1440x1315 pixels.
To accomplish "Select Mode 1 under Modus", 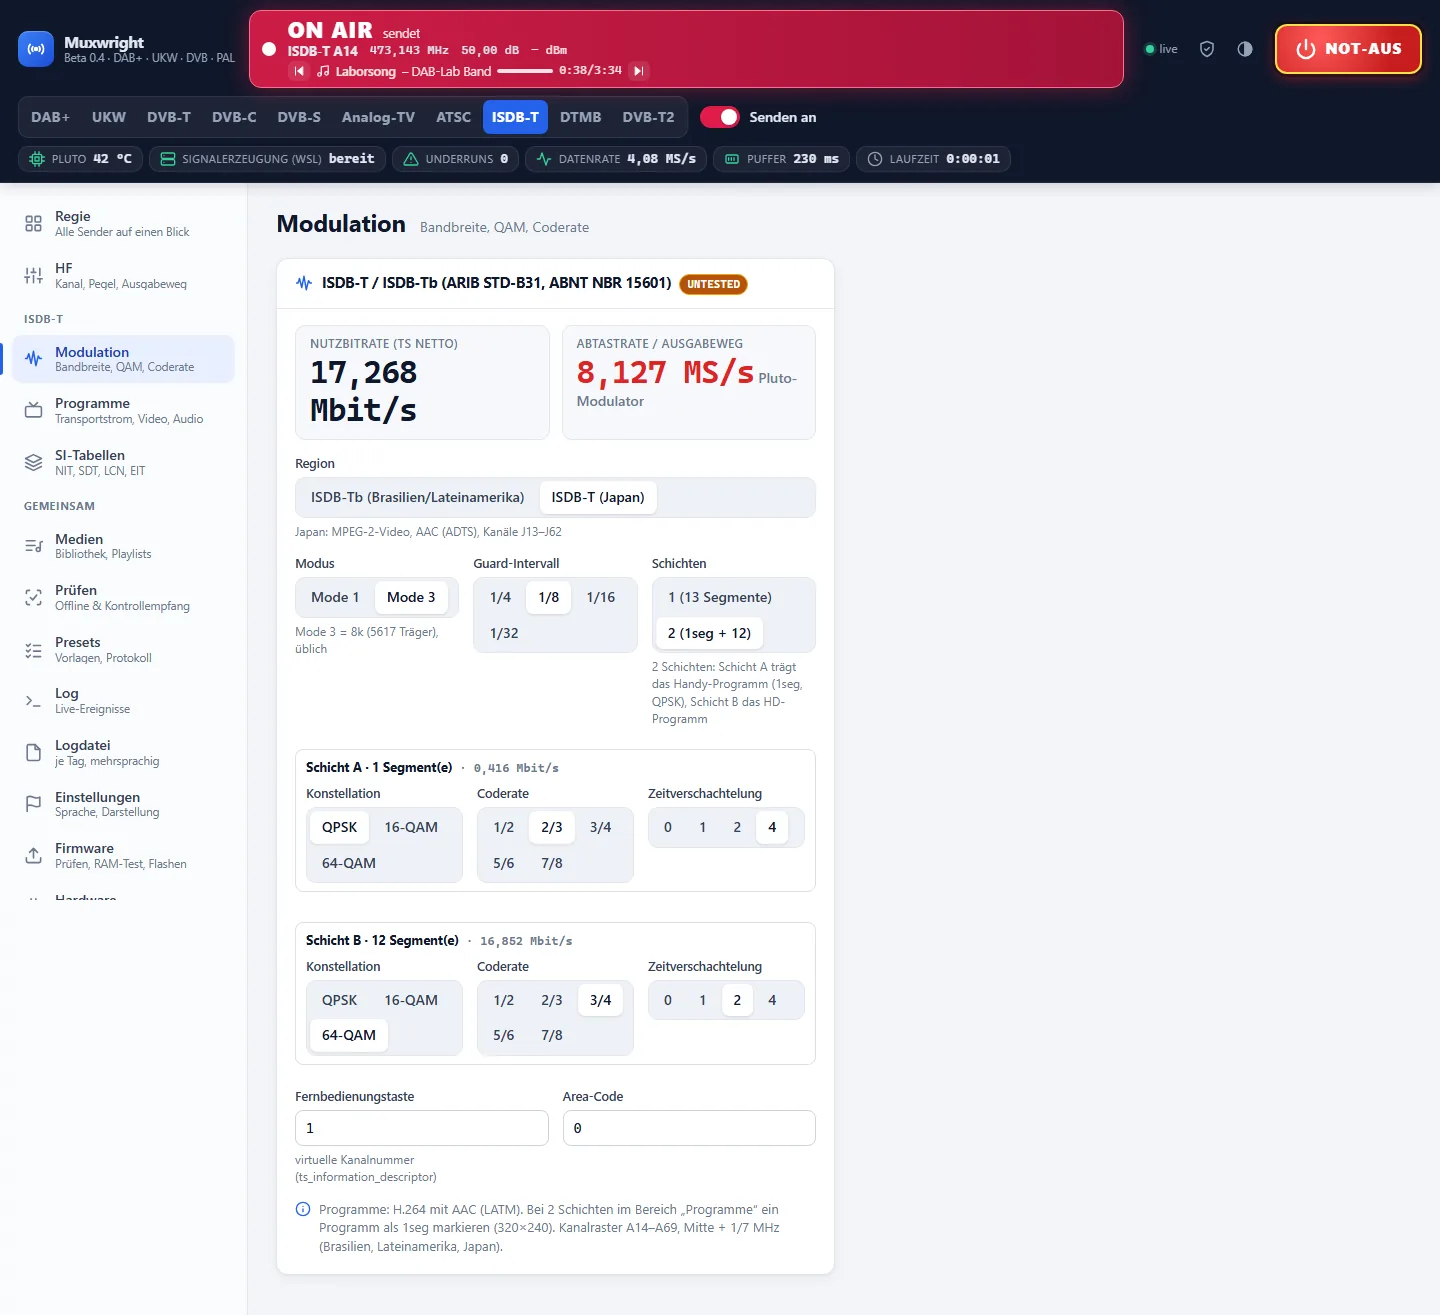I will [335, 598].
